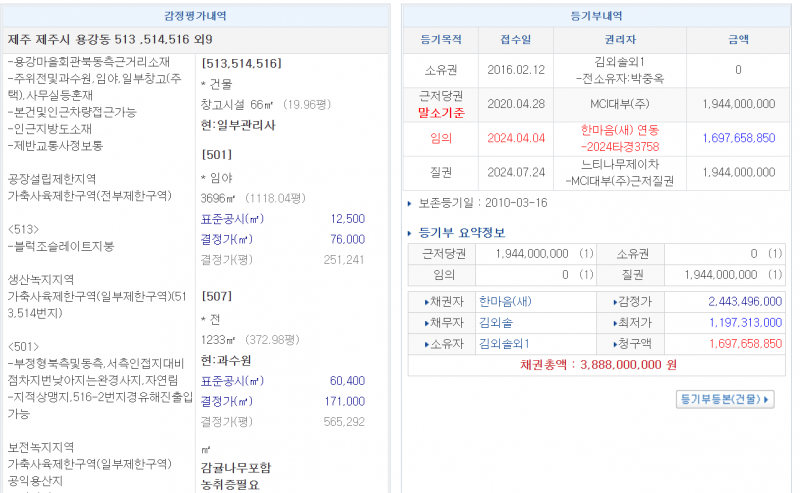Screen dimensions: 800x493
Task: Click the arrow icon before 채권자
Action: pos(427,301)
